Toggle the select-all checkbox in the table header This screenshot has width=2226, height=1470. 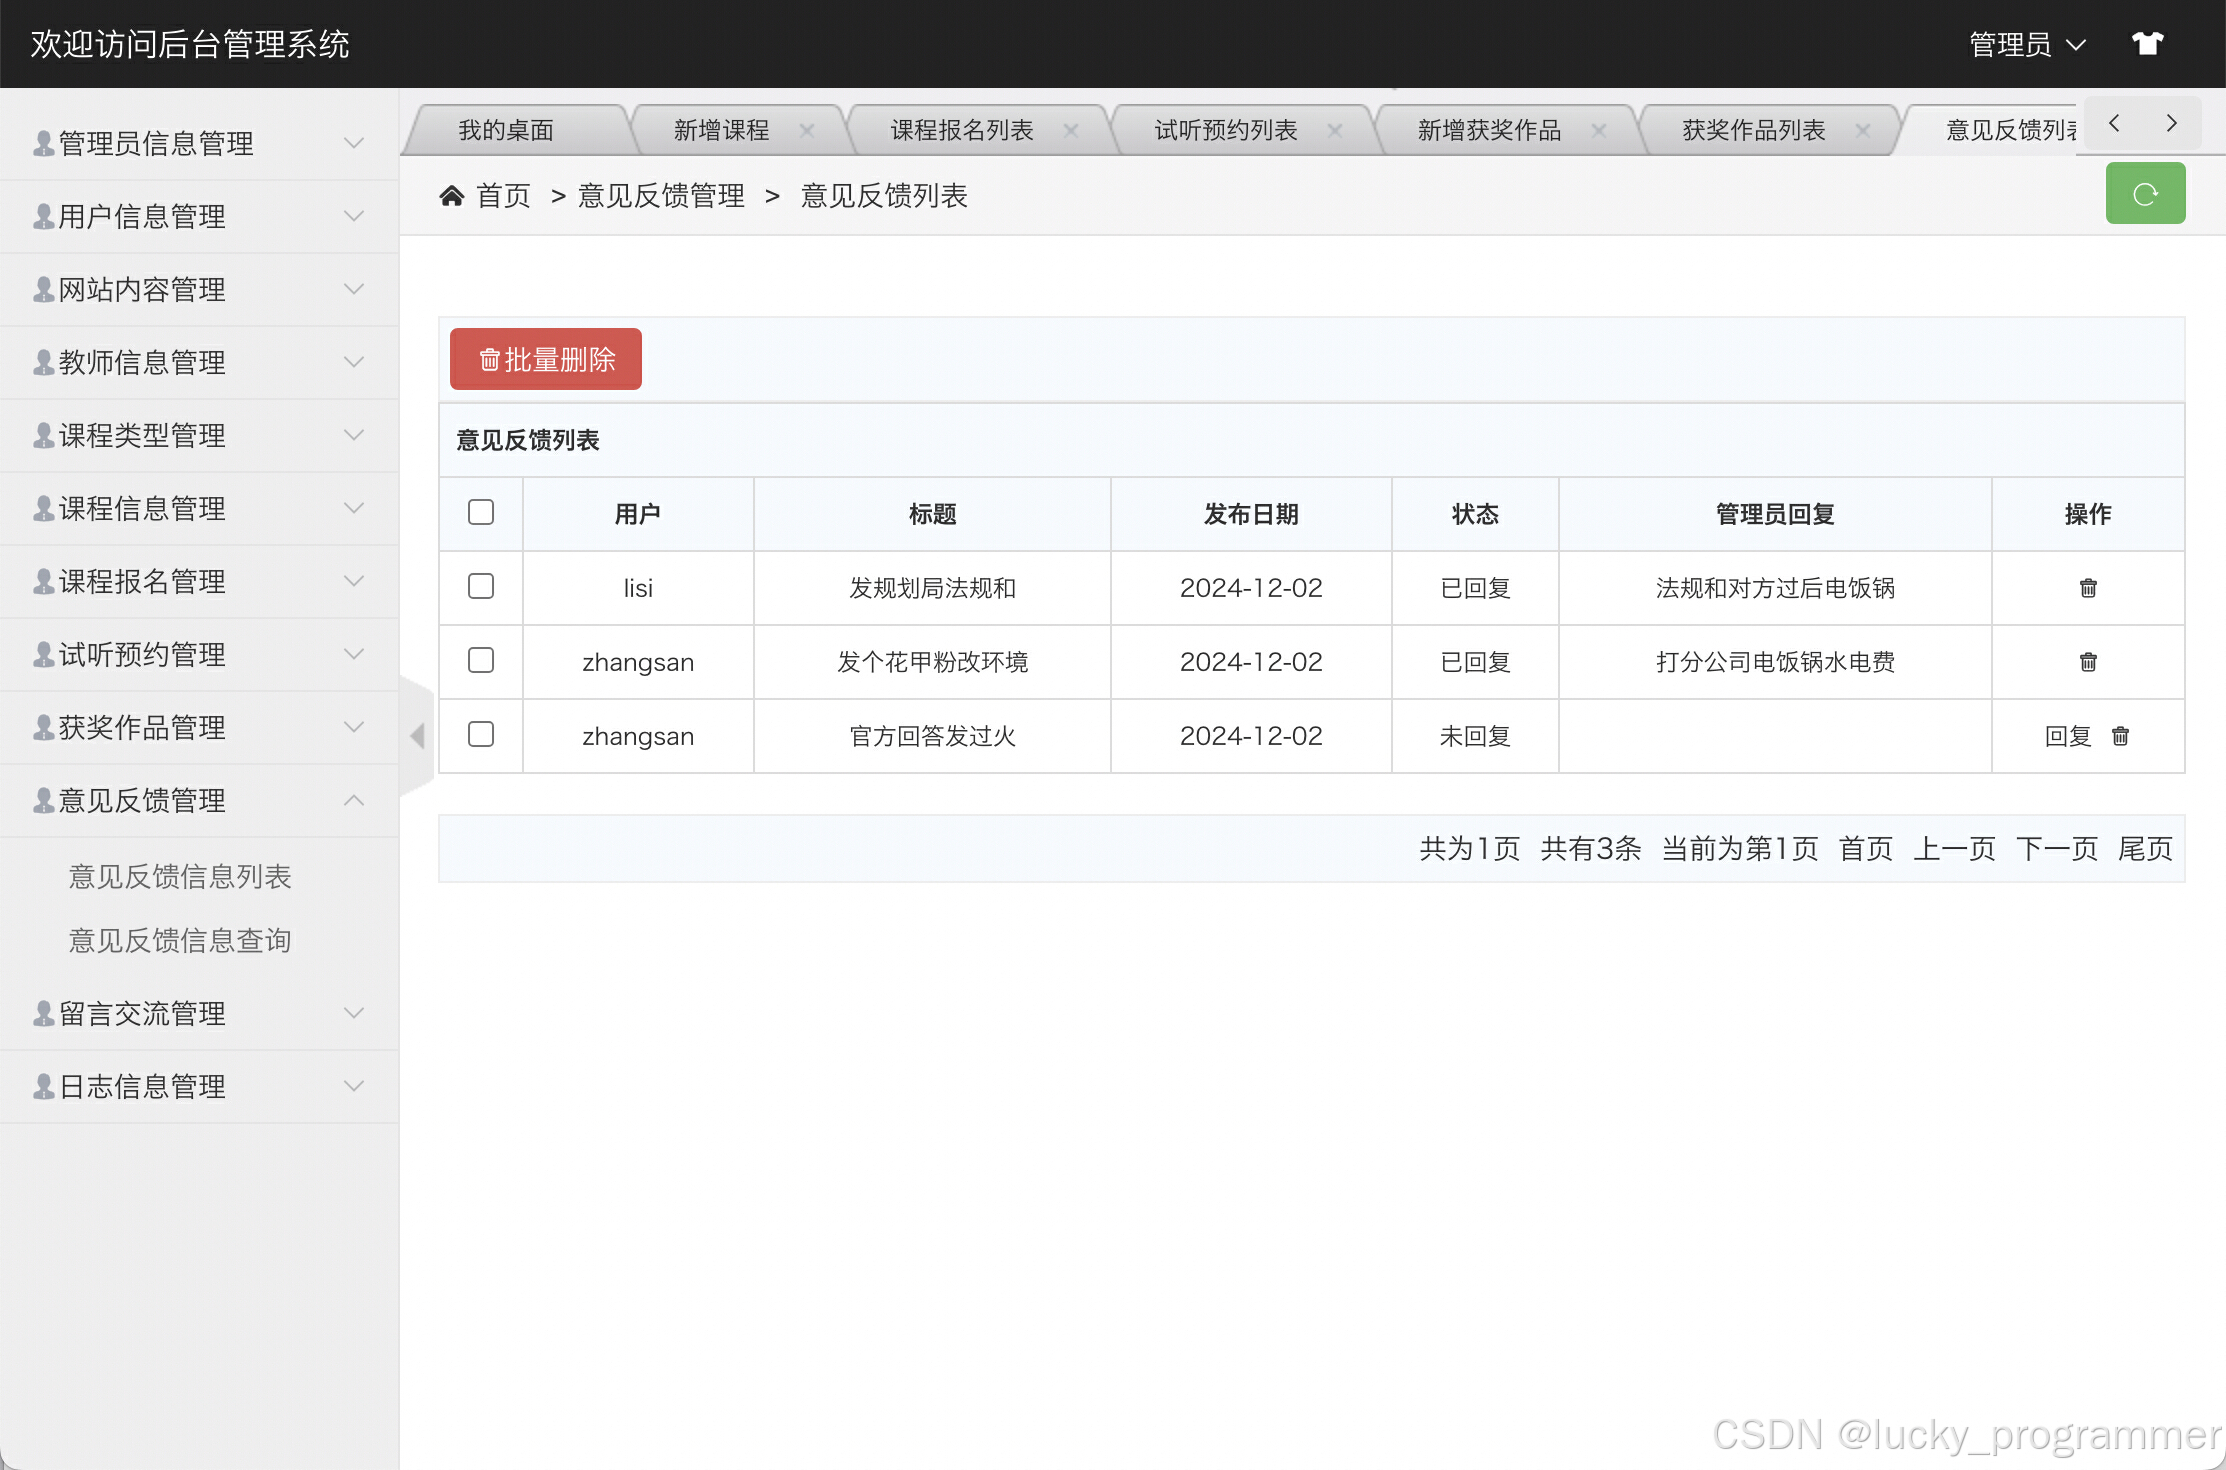tap(481, 512)
